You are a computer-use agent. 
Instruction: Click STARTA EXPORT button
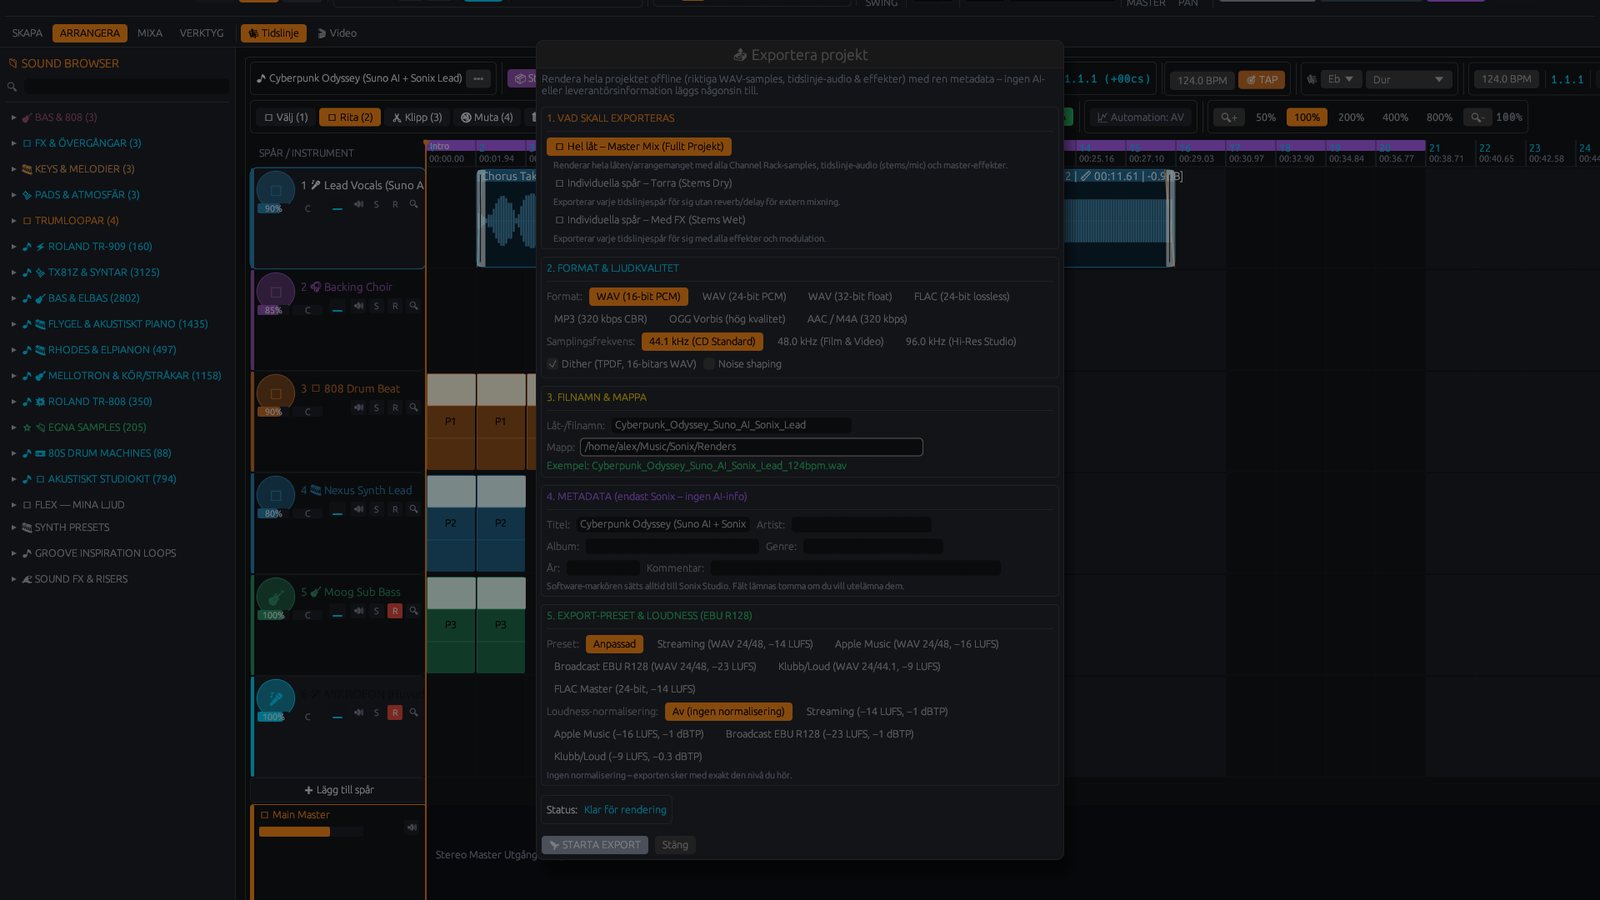coord(595,845)
